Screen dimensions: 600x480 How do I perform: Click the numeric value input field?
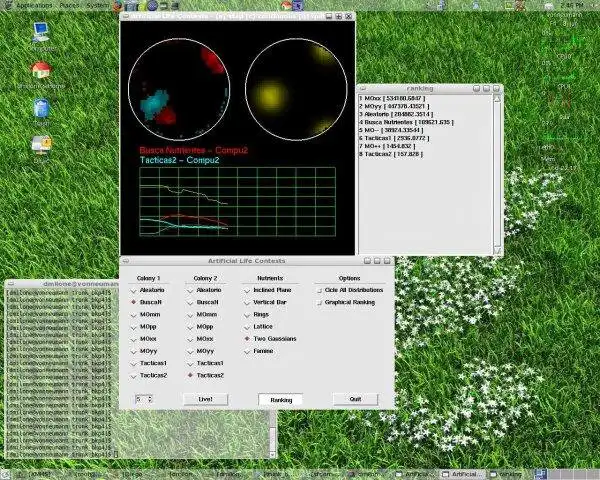(141, 399)
